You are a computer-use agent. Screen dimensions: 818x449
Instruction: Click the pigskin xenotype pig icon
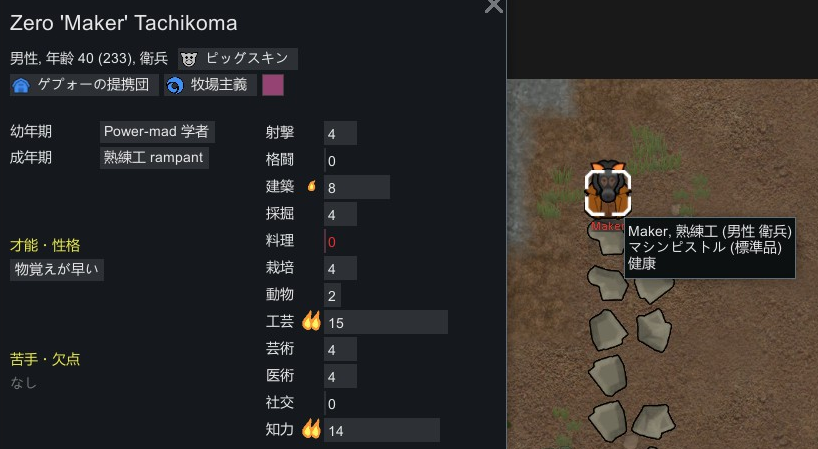click(x=189, y=59)
